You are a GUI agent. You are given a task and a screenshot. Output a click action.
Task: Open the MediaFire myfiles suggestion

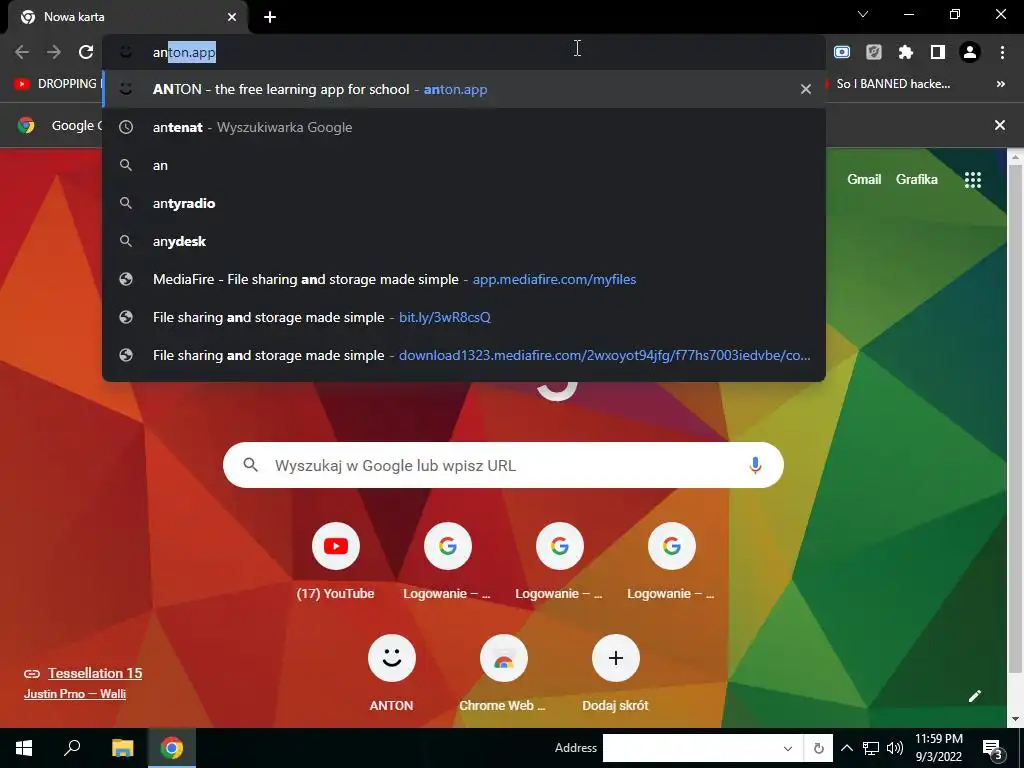click(x=464, y=279)
